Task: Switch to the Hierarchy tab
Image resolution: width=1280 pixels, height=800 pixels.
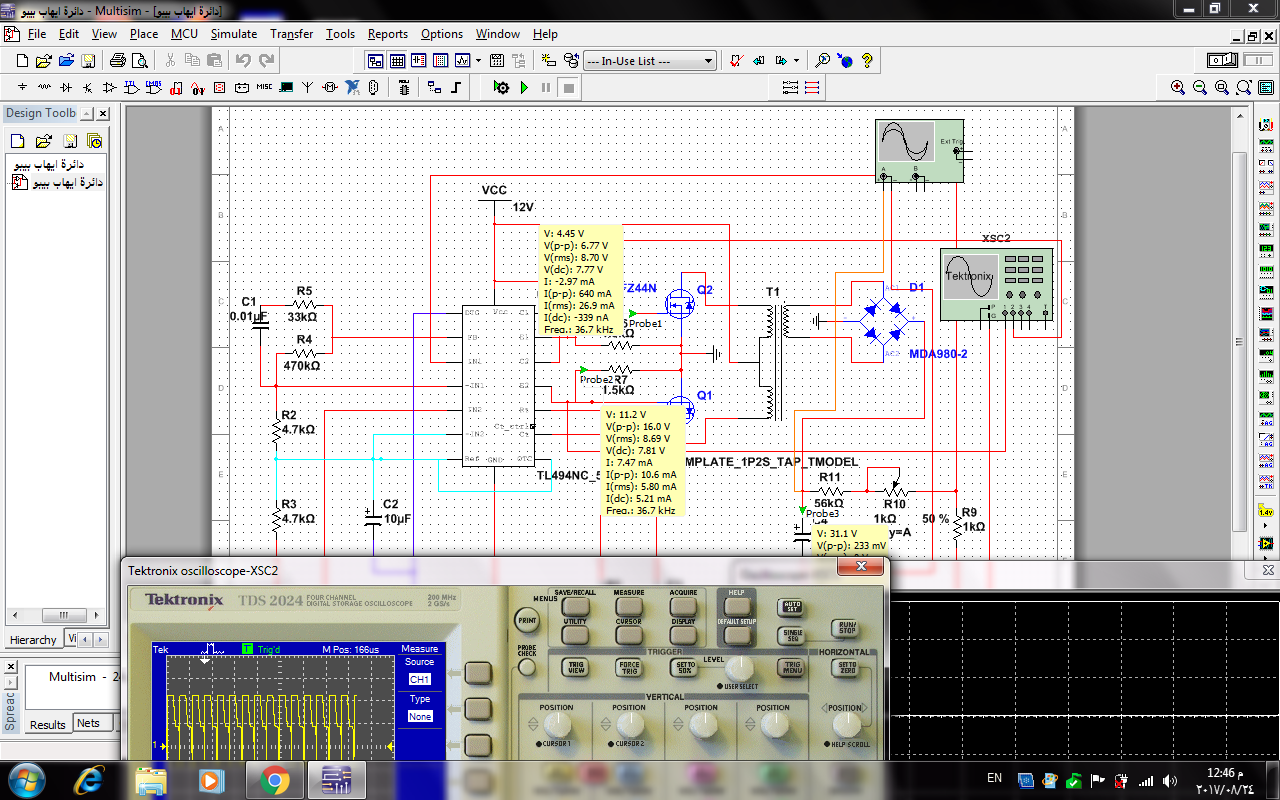Action: tap(33, 640)
